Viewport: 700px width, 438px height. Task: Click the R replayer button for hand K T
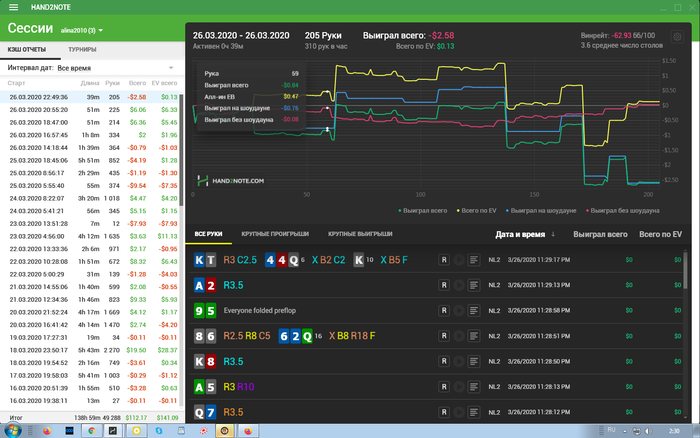(444, 260)
